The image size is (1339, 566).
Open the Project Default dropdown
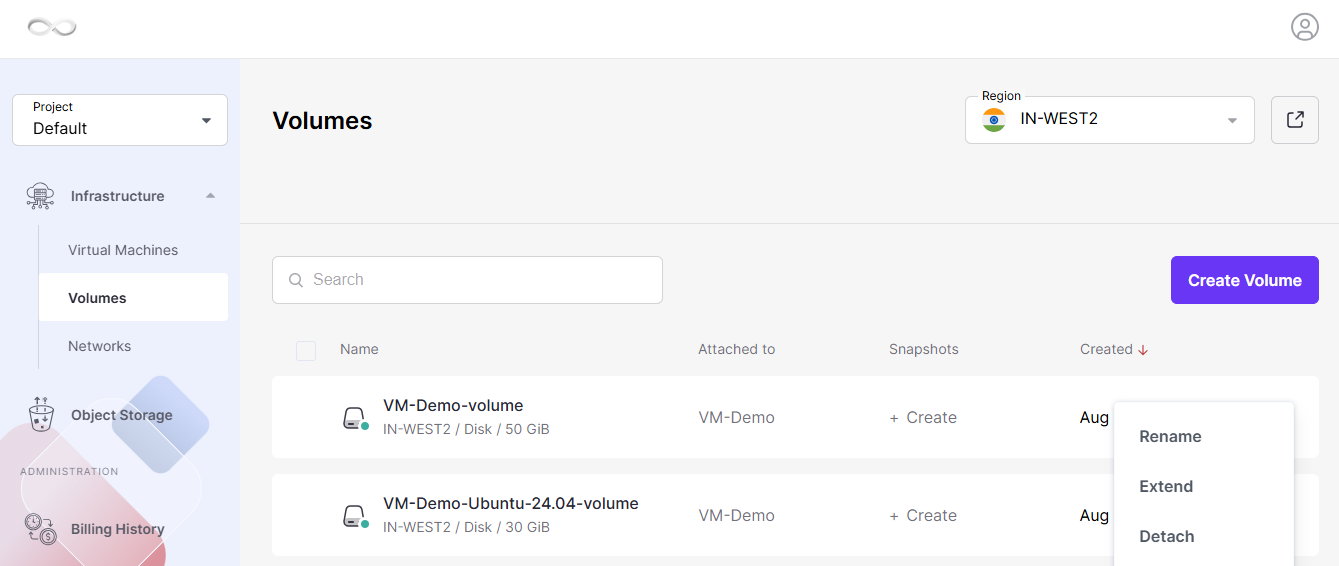click(x=120, y=120)
